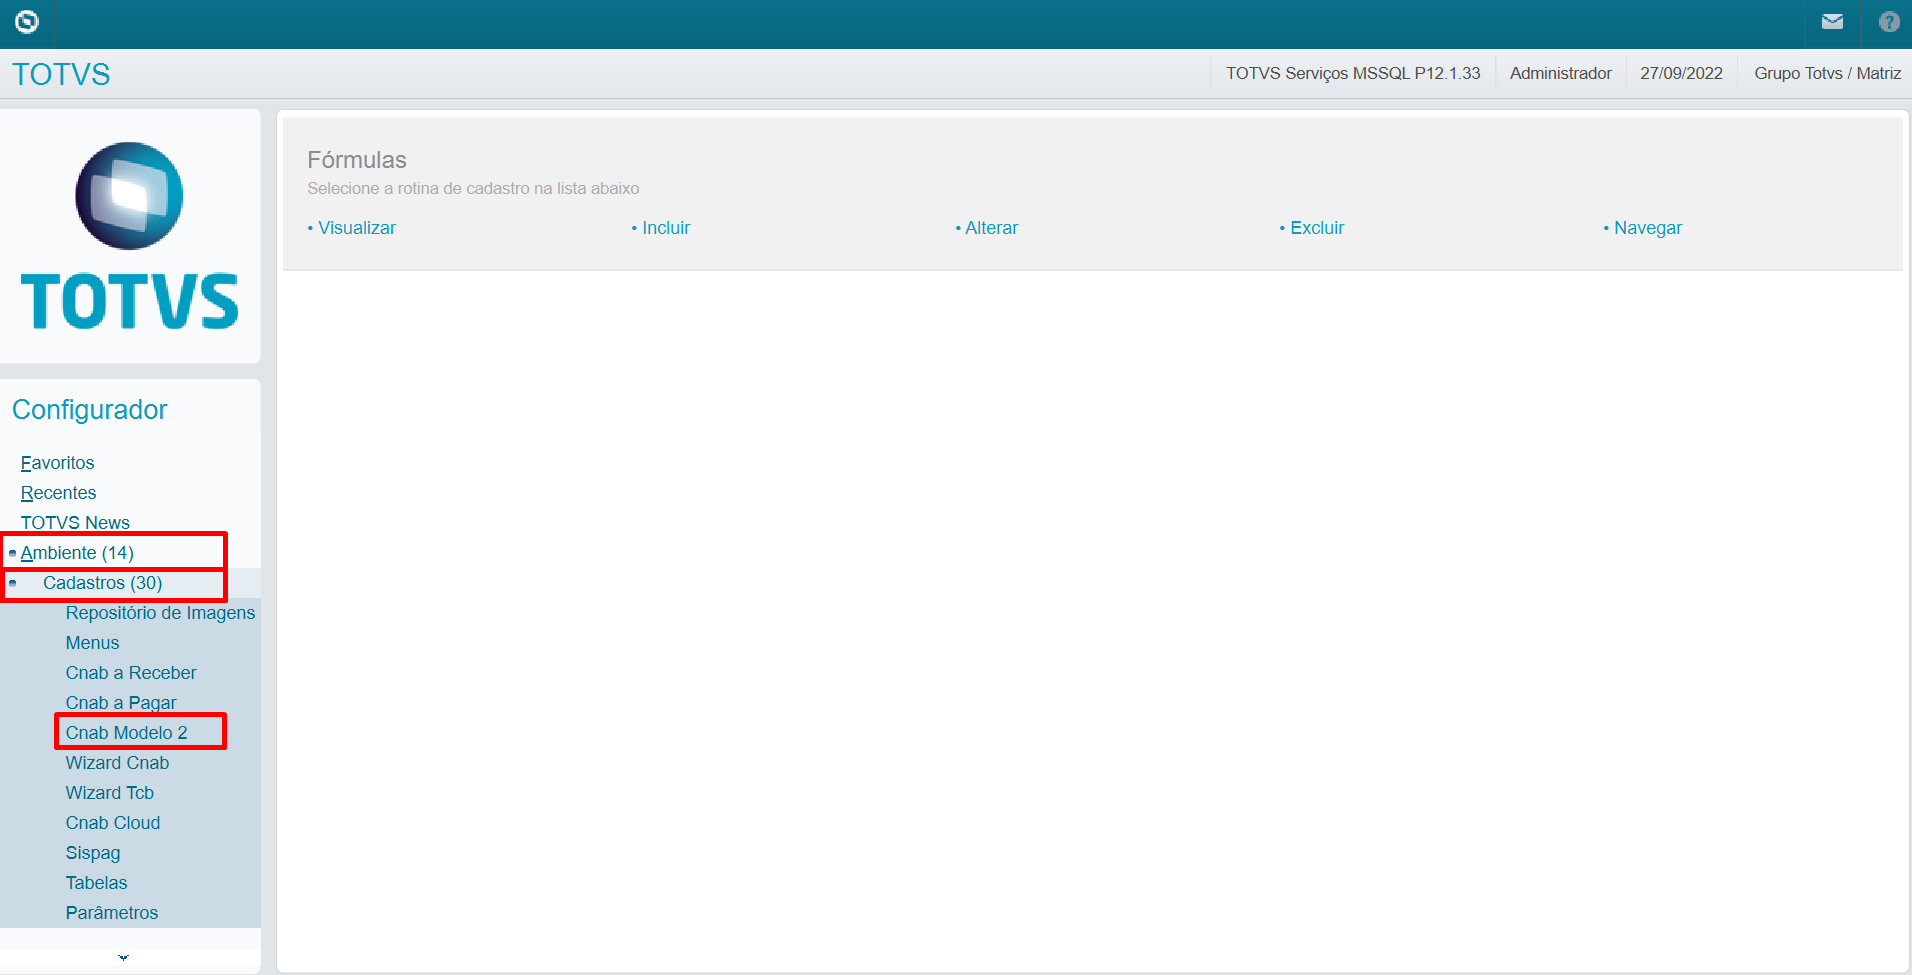Viewport: 1912px width, 975px height.
Task: Open Cnab Modelo 2
Action: click(x=126, y=733)
